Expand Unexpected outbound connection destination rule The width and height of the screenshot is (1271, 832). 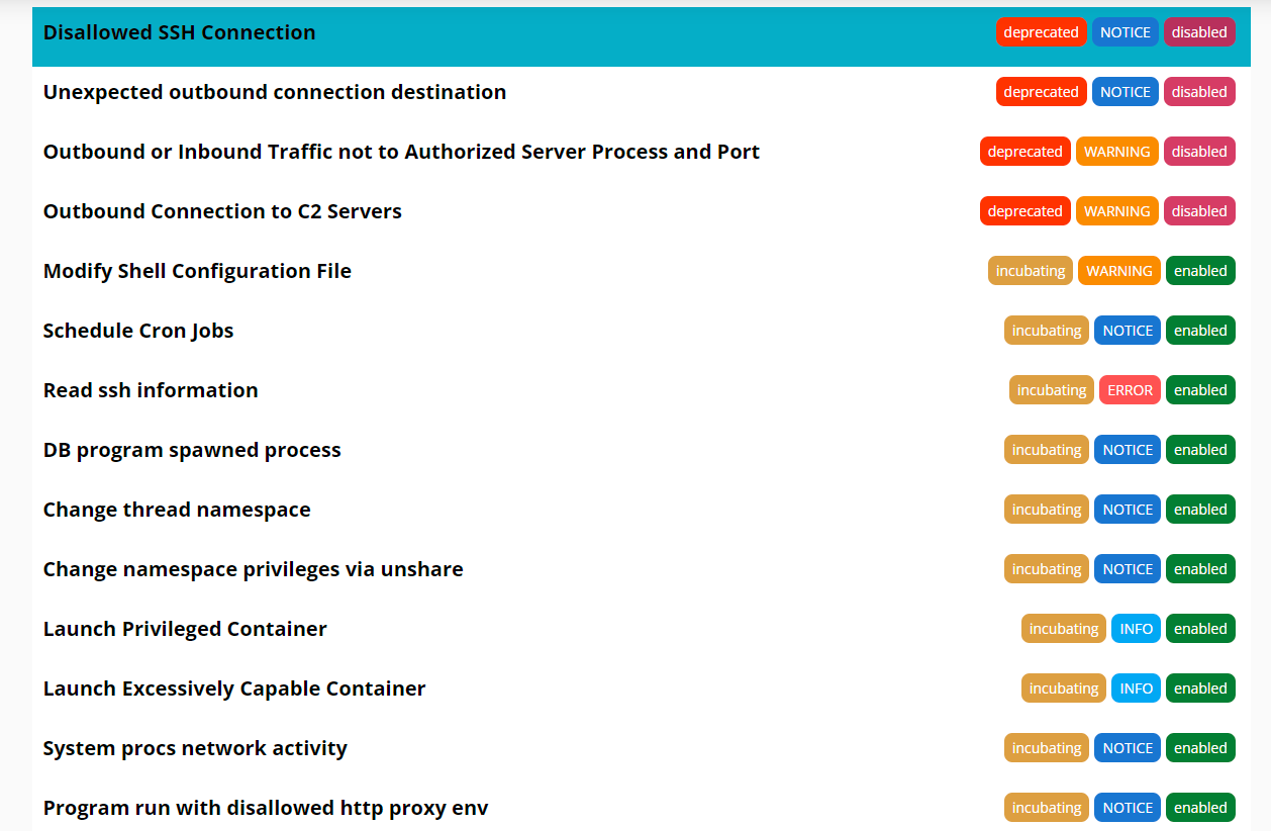pyautogui.click(x=274, y=92)
